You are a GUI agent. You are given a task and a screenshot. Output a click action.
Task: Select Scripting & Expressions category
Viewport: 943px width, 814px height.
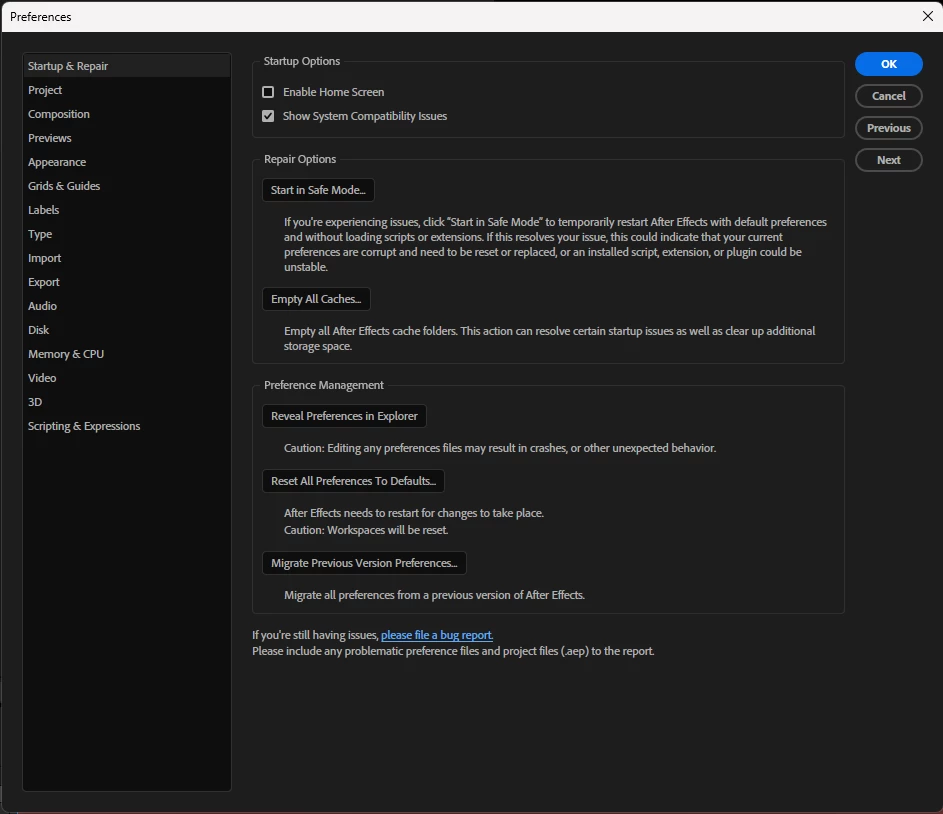click(x=126, y=426)
